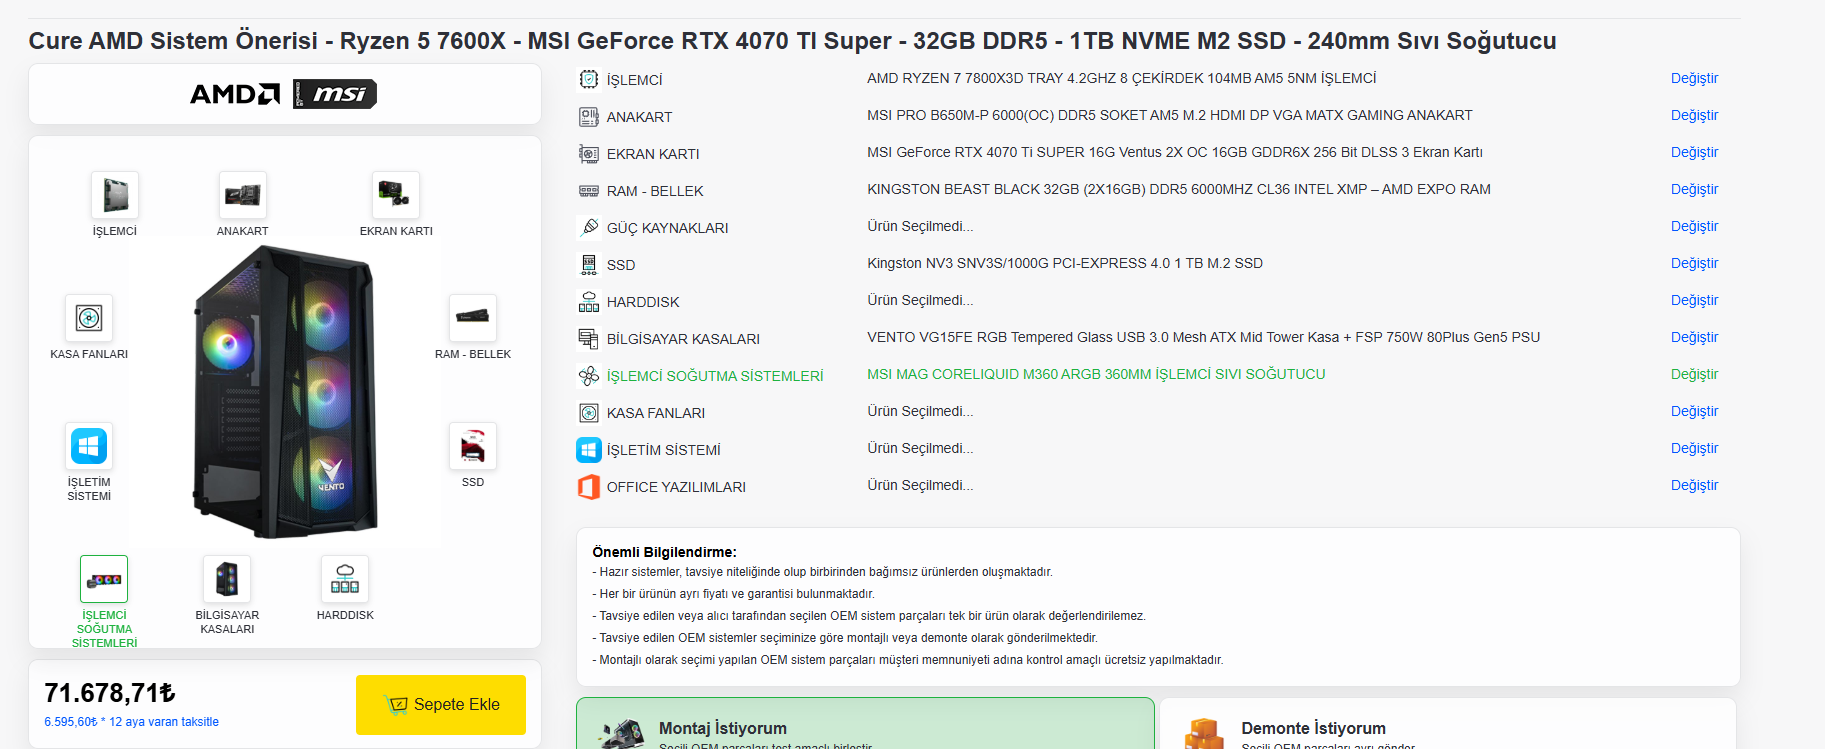Click the Önemli Bilgilendirme heading
The width and height of the screenshot is (1825, 749).
(664, 552)
